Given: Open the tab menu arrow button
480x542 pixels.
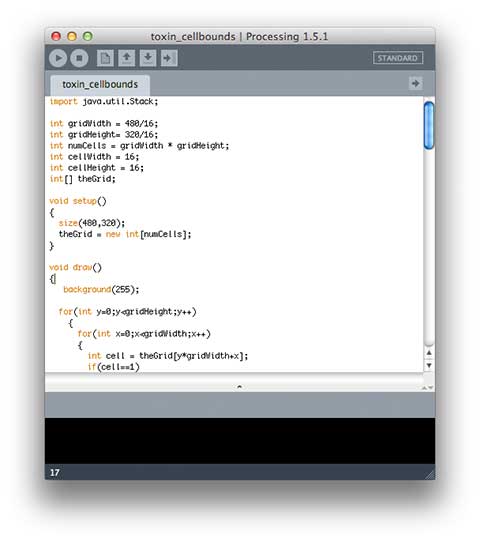Looking at the screenshot, I should [x=415, y=83].
